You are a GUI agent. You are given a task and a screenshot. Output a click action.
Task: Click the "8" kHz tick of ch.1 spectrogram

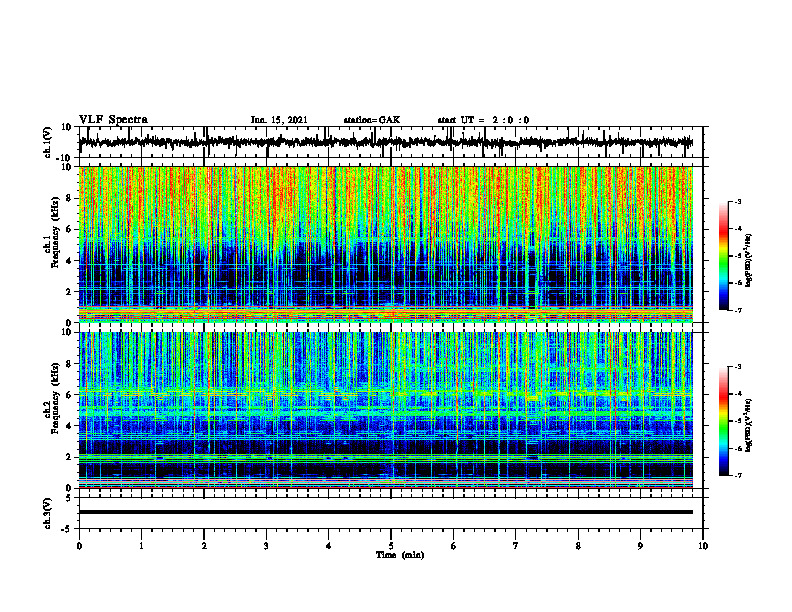(70, 198)
